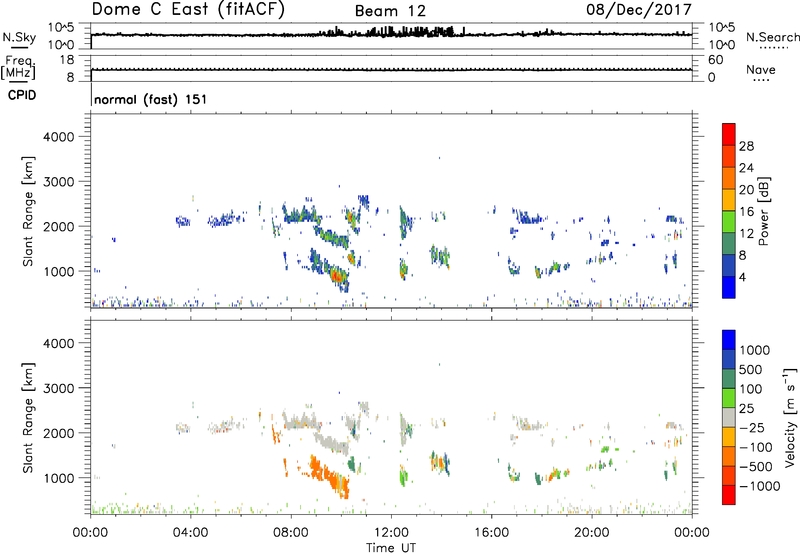The image size is (800, 554).
Task: Select the "Beam 12" header label
Action: tap(390, 11)
